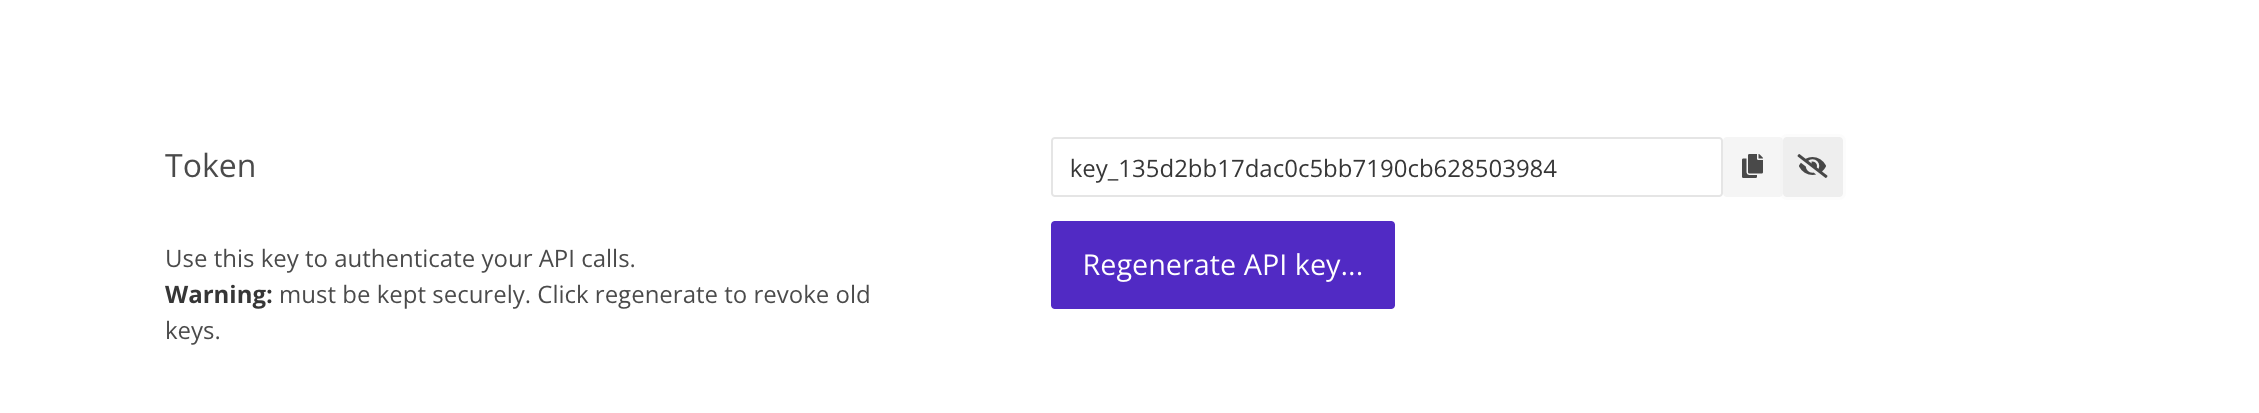Click the duplicate-pages copy icon
This screenshot has width=2259, height=413.
tap(1752, 166)
